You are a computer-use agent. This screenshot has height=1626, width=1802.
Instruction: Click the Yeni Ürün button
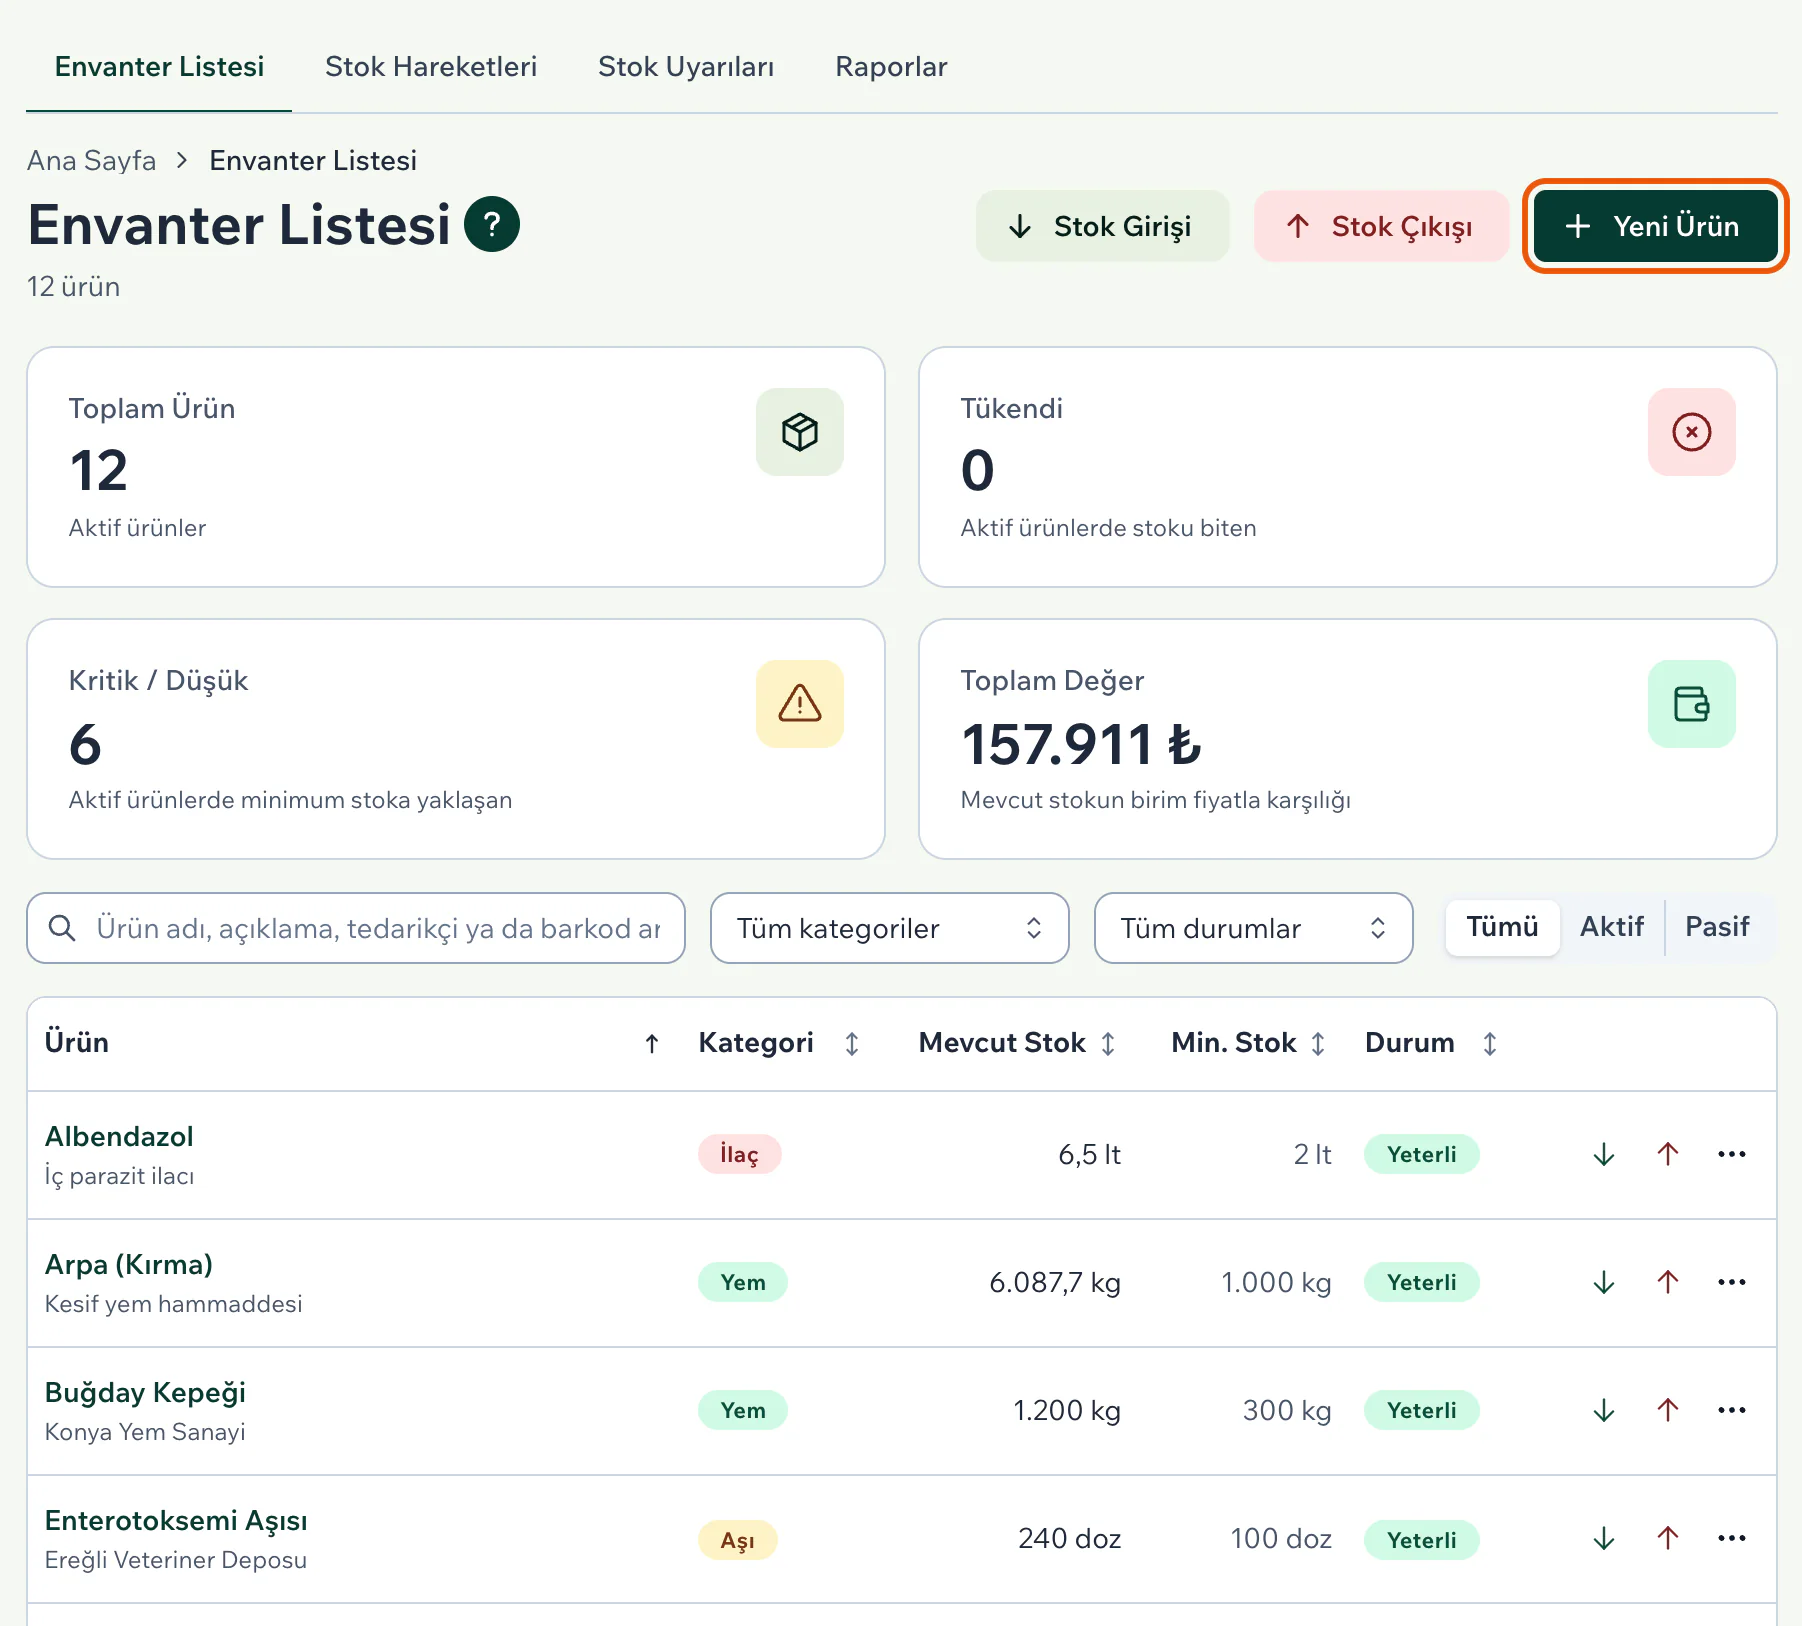coord(1655,226)
